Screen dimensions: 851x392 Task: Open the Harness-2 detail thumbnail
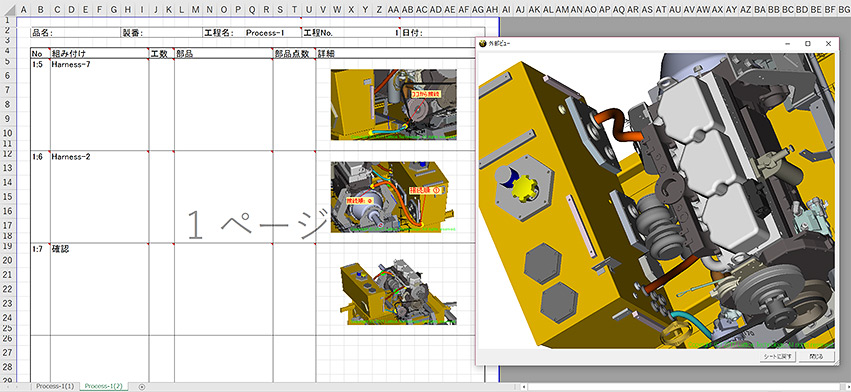click(x=393, y=197)
